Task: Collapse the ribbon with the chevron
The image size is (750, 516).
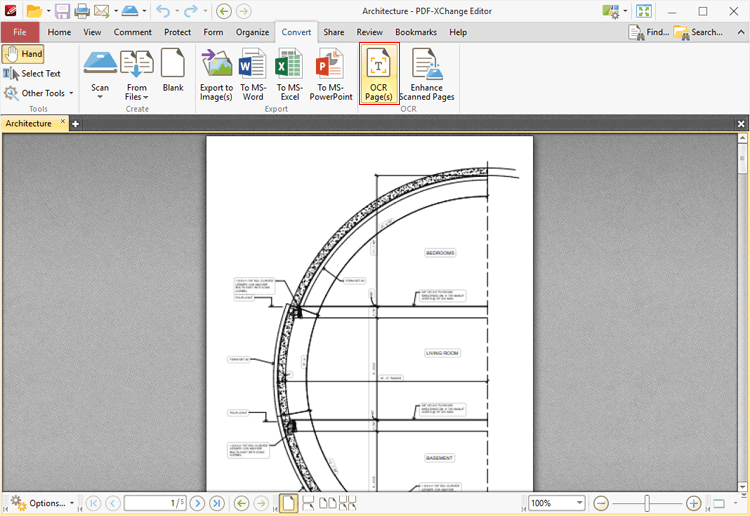Action: coord(741,32)
